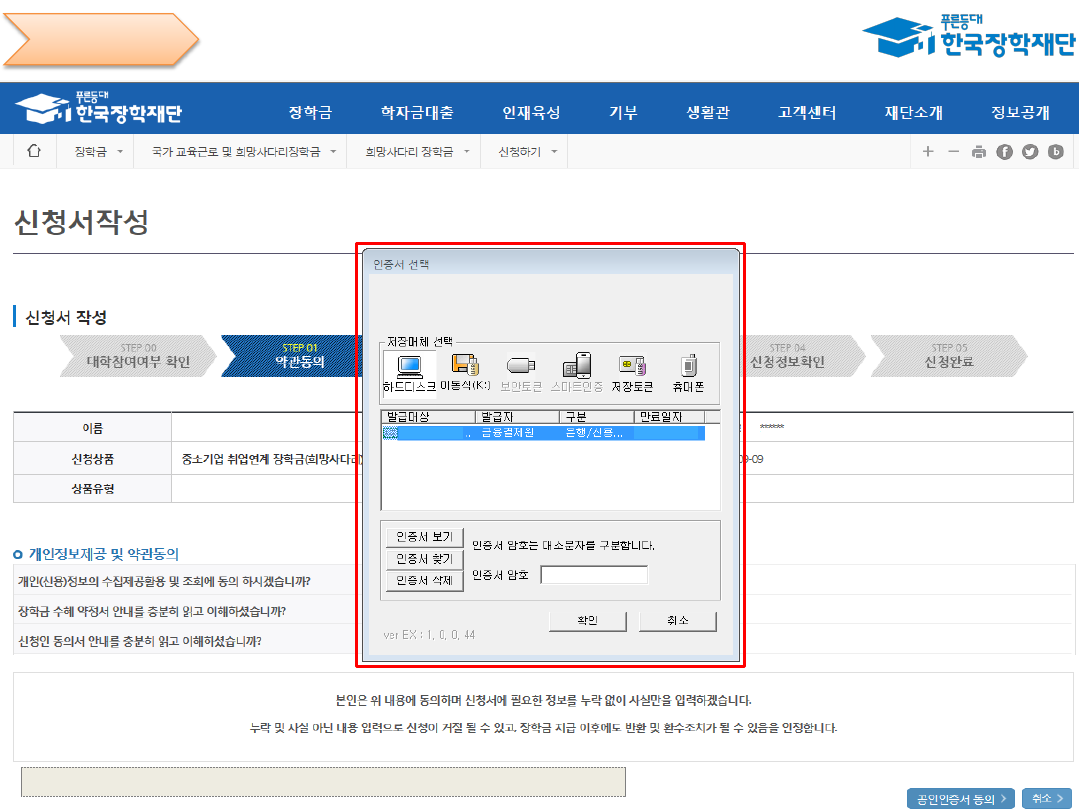Expand the 신청하기 breadcrumb dropdown

pos(526,152)
